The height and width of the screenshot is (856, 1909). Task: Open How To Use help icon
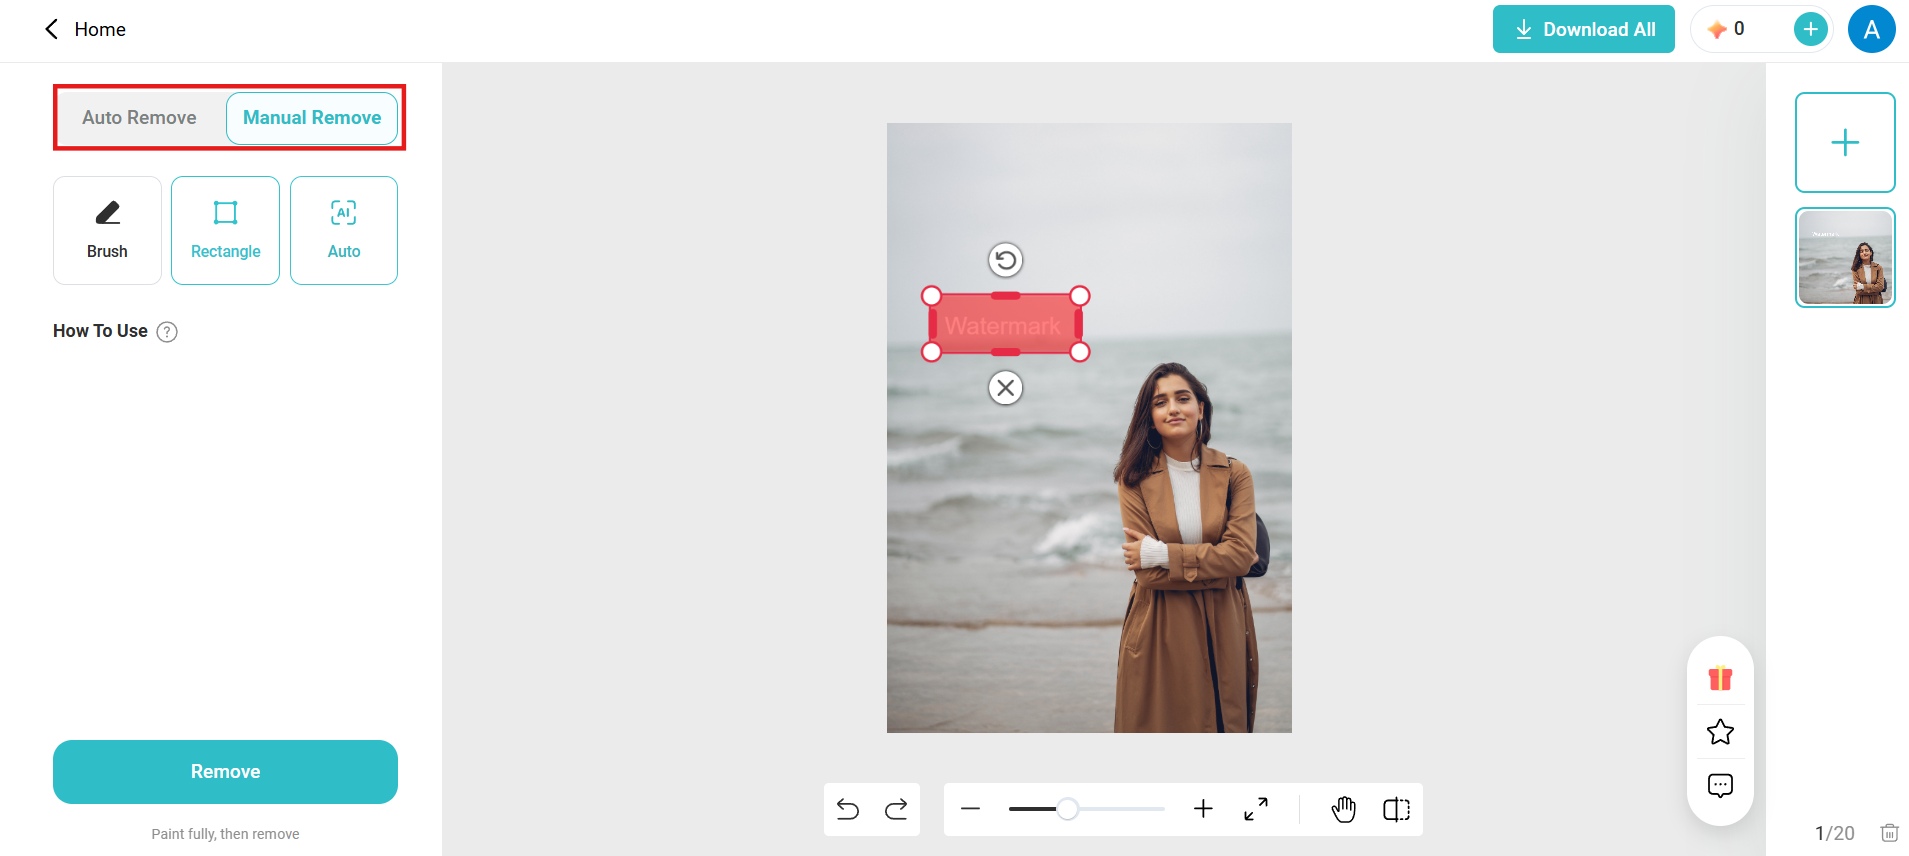(168, 332)
